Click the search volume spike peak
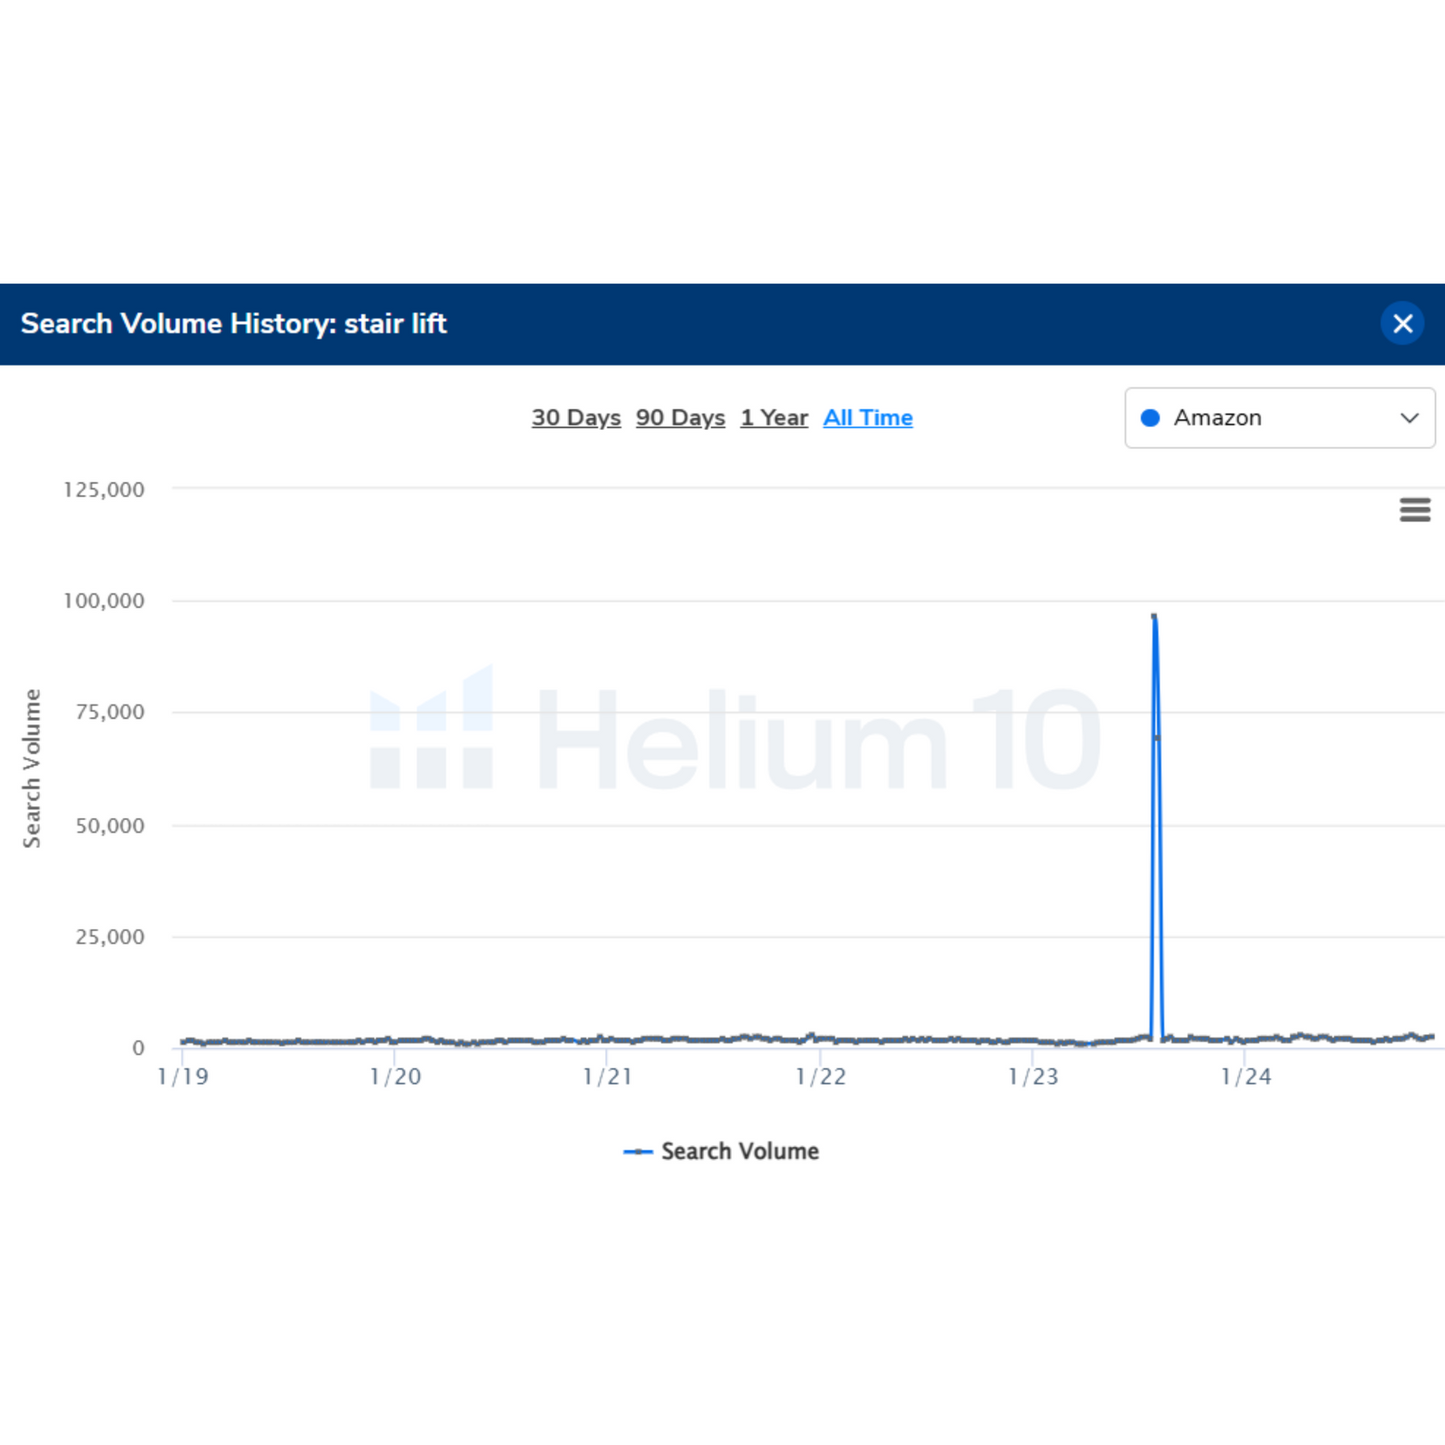1445x1445 pixels. [1154, 616]
